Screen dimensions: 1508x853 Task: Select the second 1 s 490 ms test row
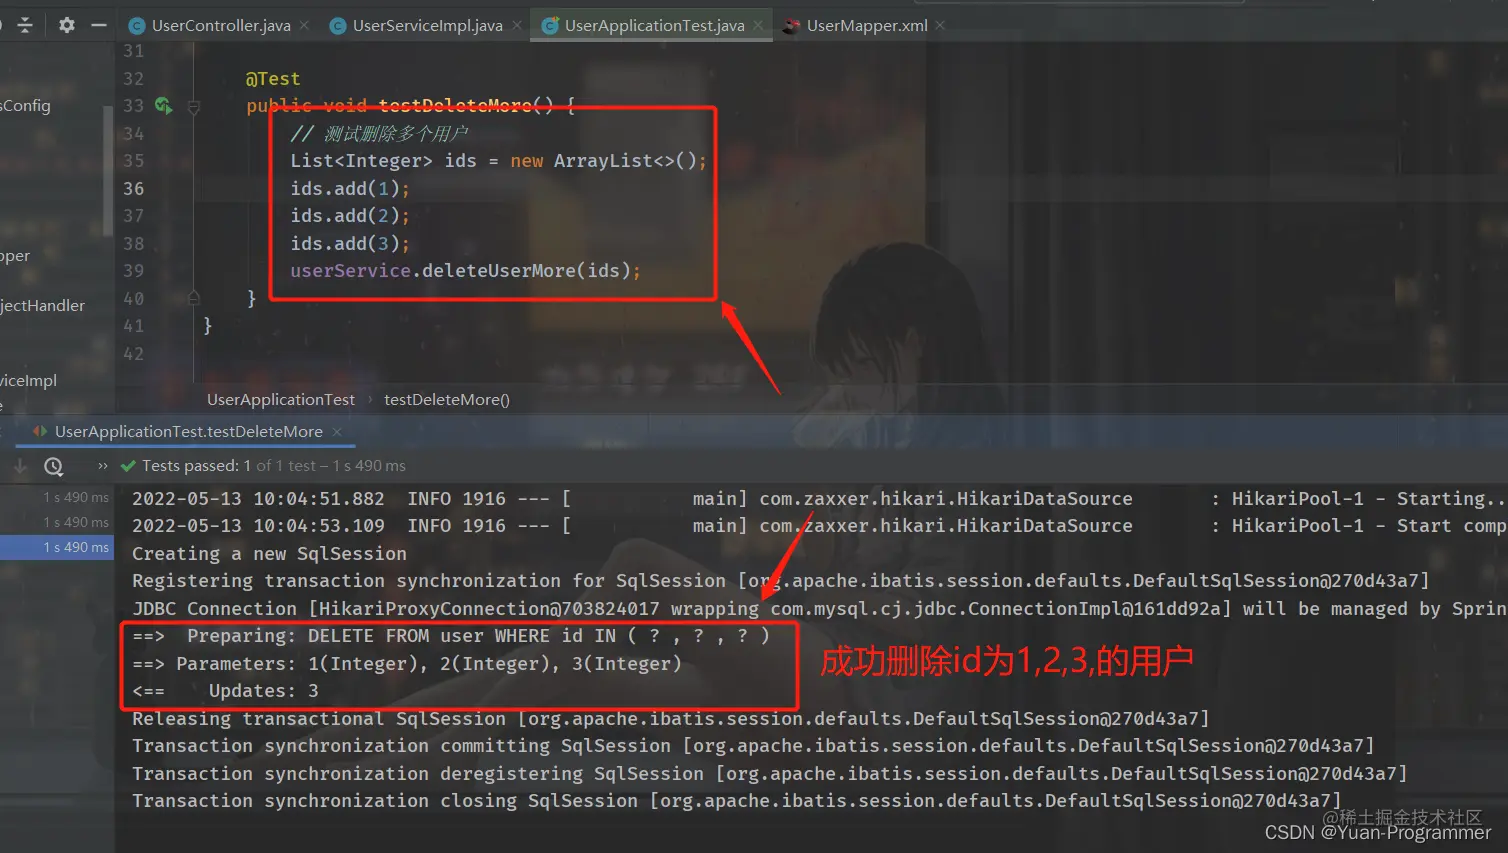[x=57, y=522]
